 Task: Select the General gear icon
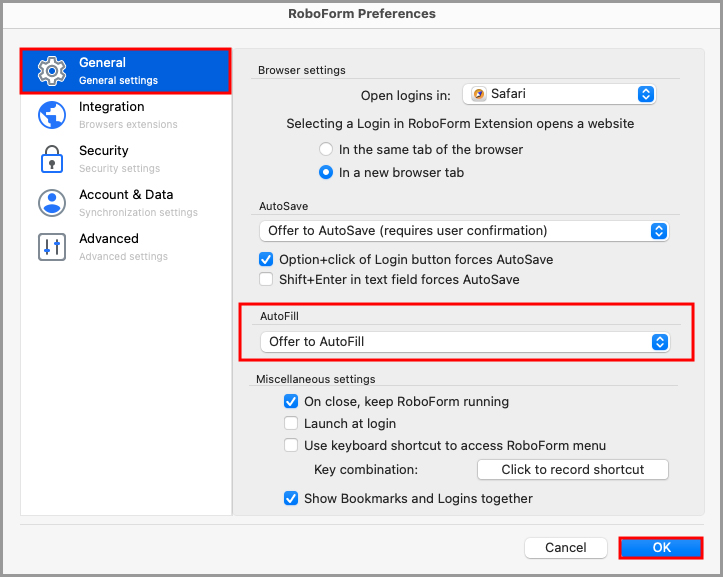pos(52,71)
